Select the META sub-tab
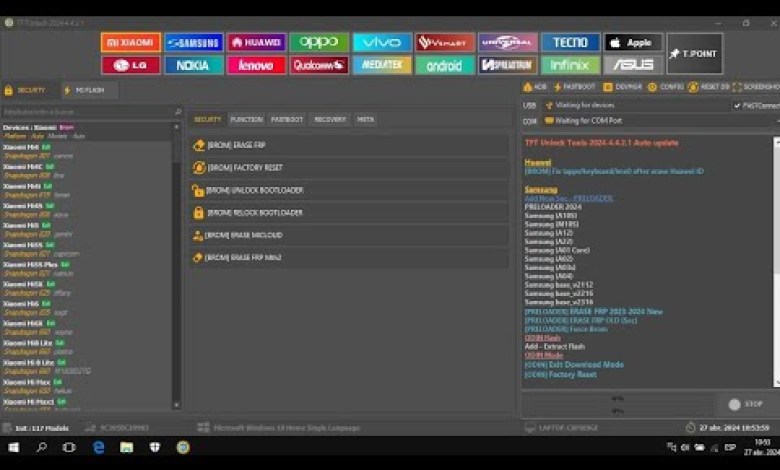The width and height of the screenshot is (780, 470). pos(366,120)
